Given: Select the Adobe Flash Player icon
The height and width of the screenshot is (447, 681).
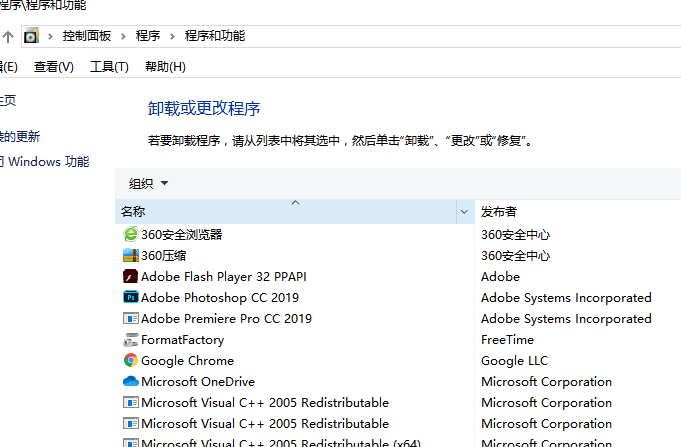Looking at the screenshot, I should (130, 276).
